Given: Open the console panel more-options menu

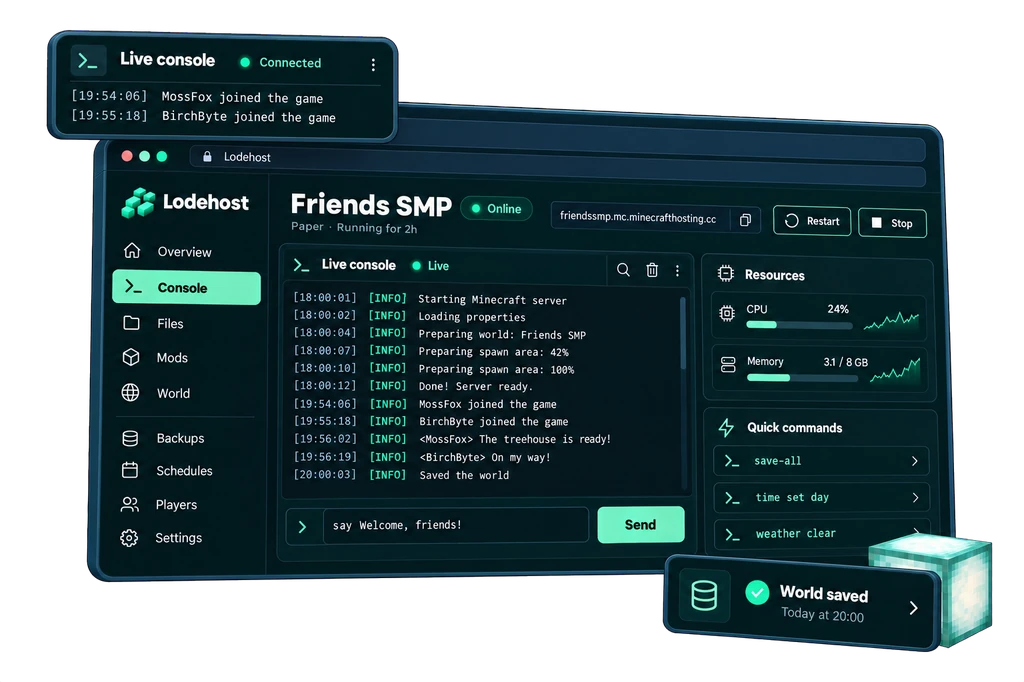Looking at the screenshot, I should click(677, 270).
